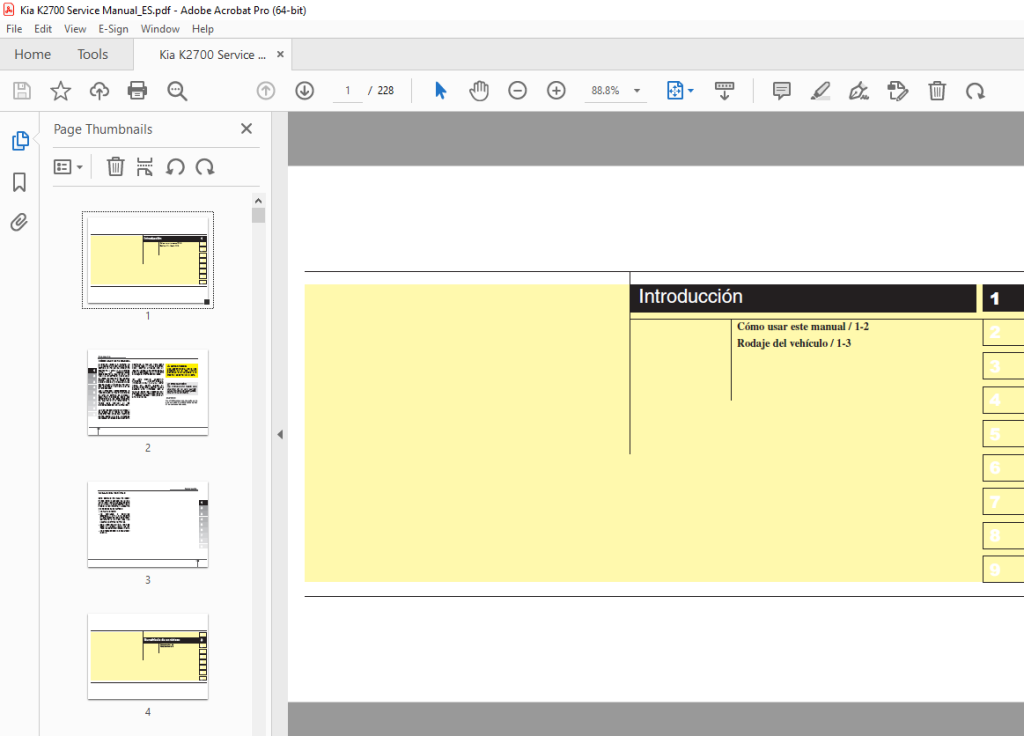Close the Kia K2700 Service tab
The width and height of the screenshot is (1024, 736).
tap(280, 54)
